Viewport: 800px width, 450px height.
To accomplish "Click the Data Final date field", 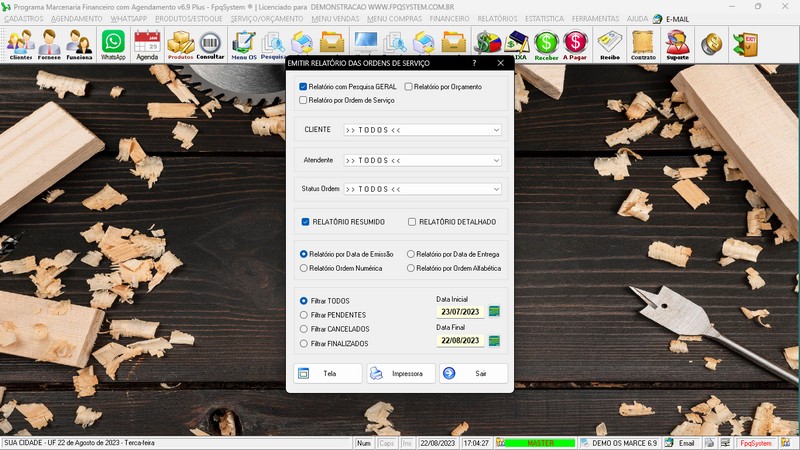I will [x=460, y=340].
